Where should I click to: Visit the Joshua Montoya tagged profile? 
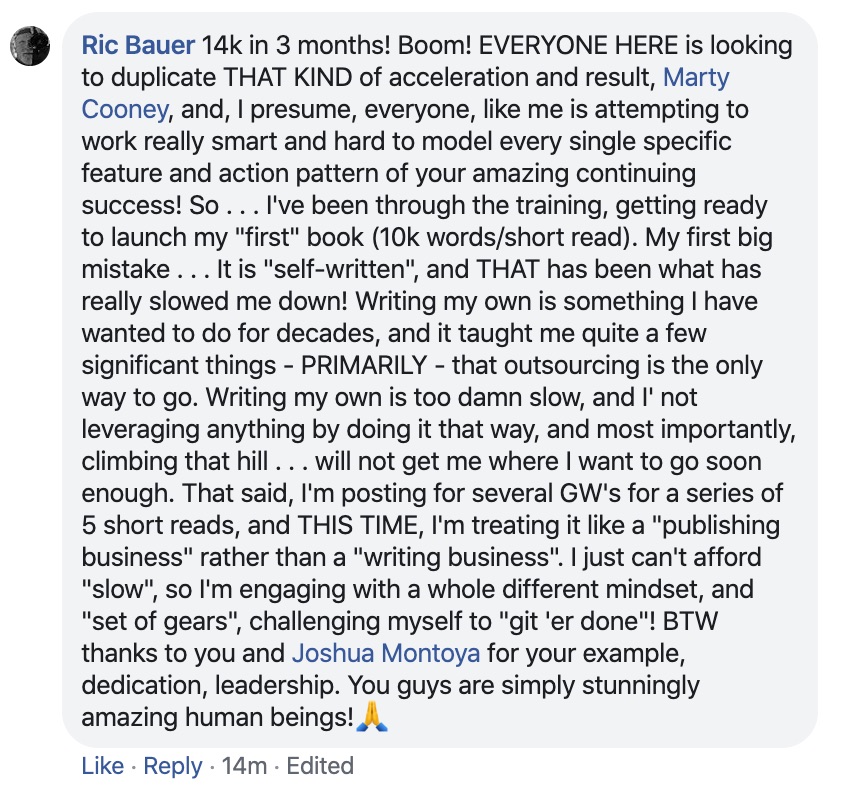click(386, 653)
